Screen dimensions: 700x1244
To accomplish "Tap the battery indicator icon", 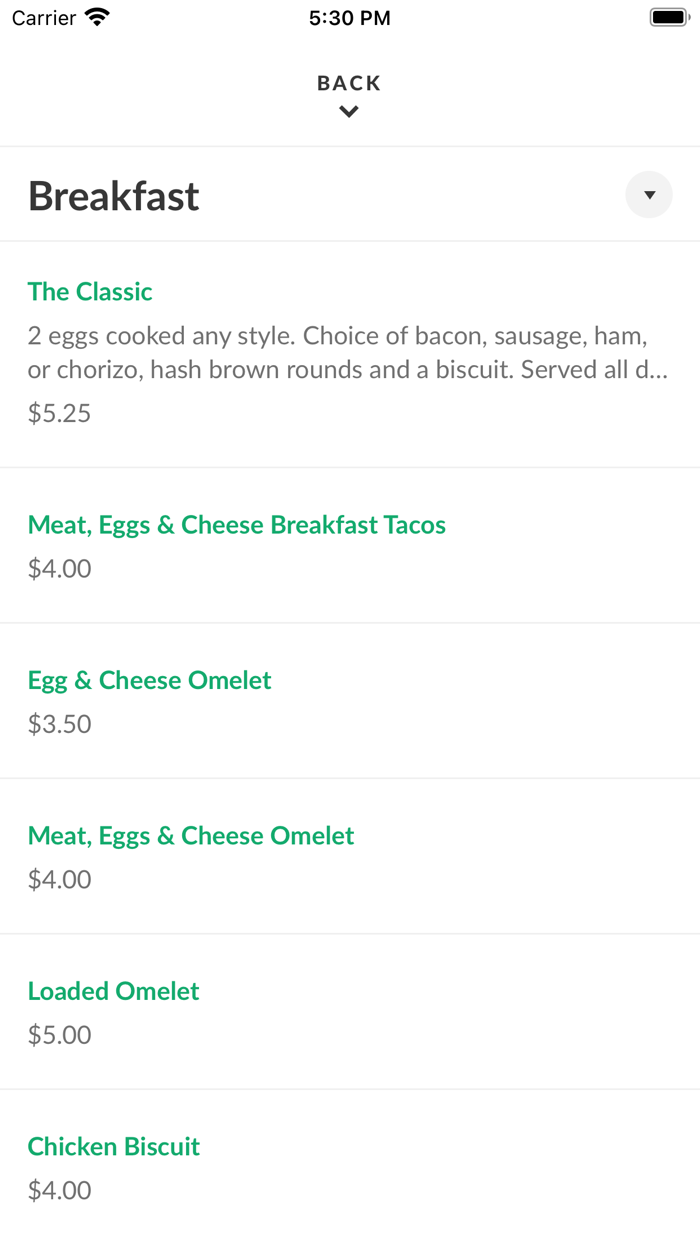I will pos(668,16).
